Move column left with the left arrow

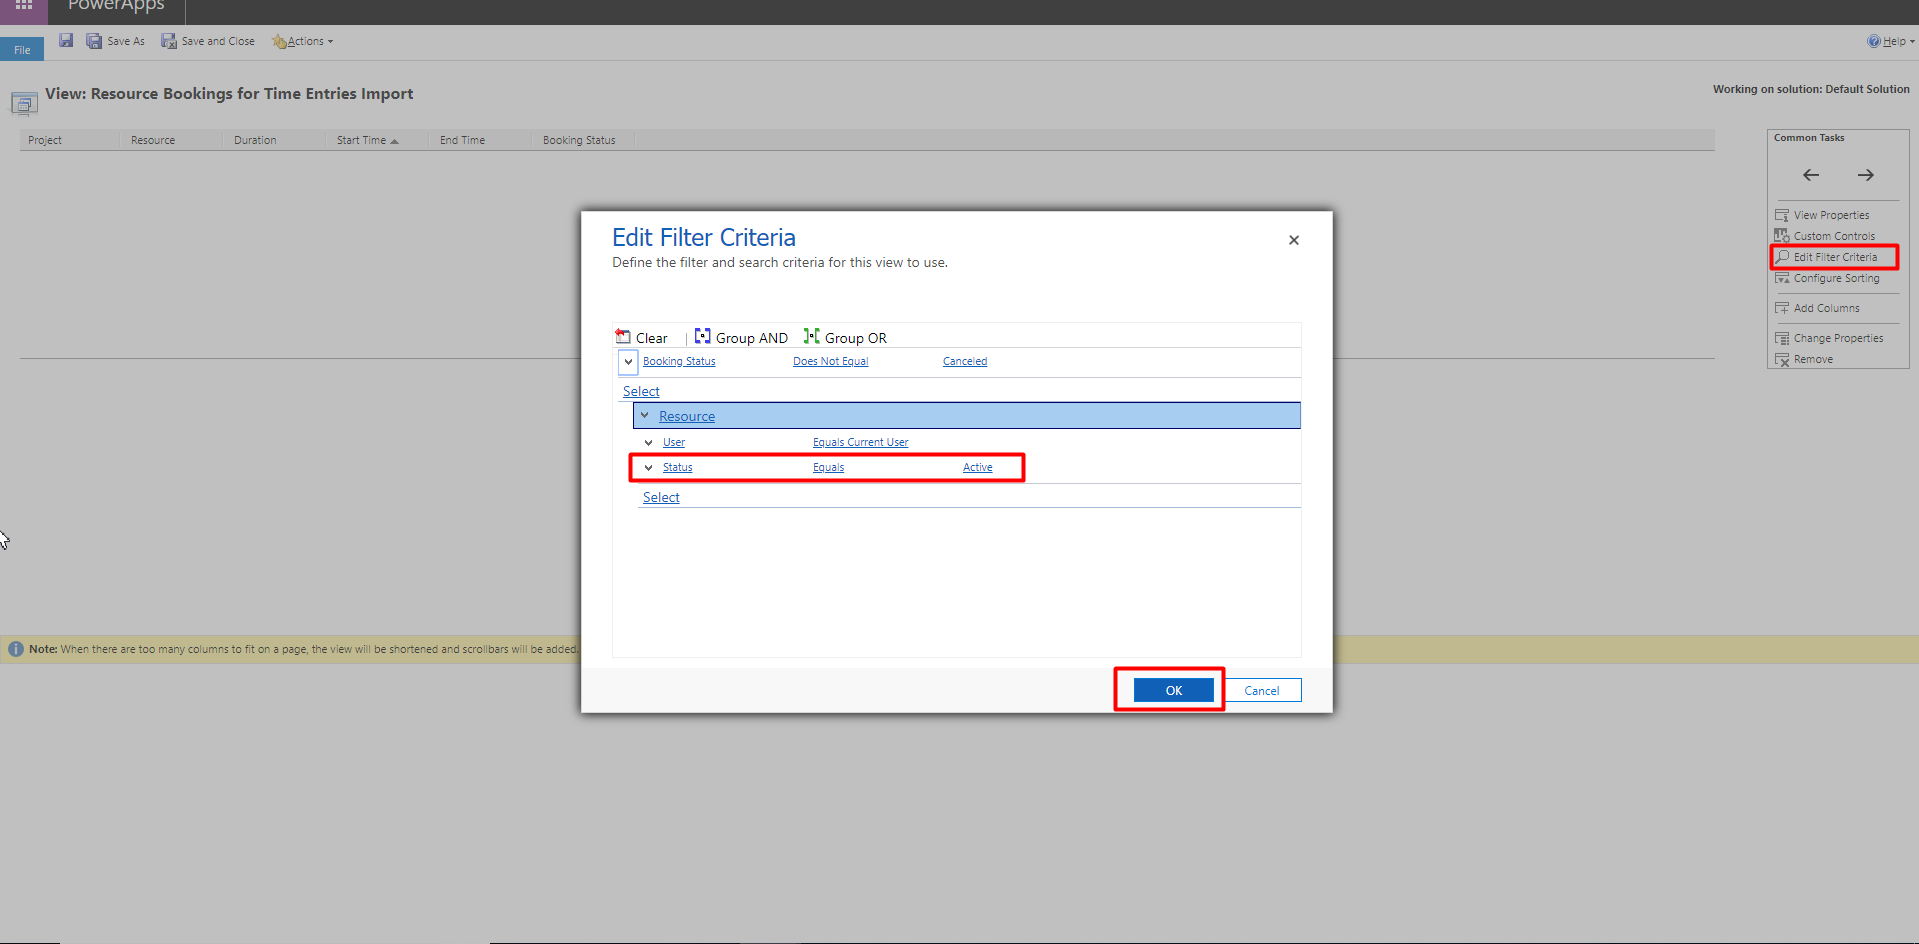1811,175
